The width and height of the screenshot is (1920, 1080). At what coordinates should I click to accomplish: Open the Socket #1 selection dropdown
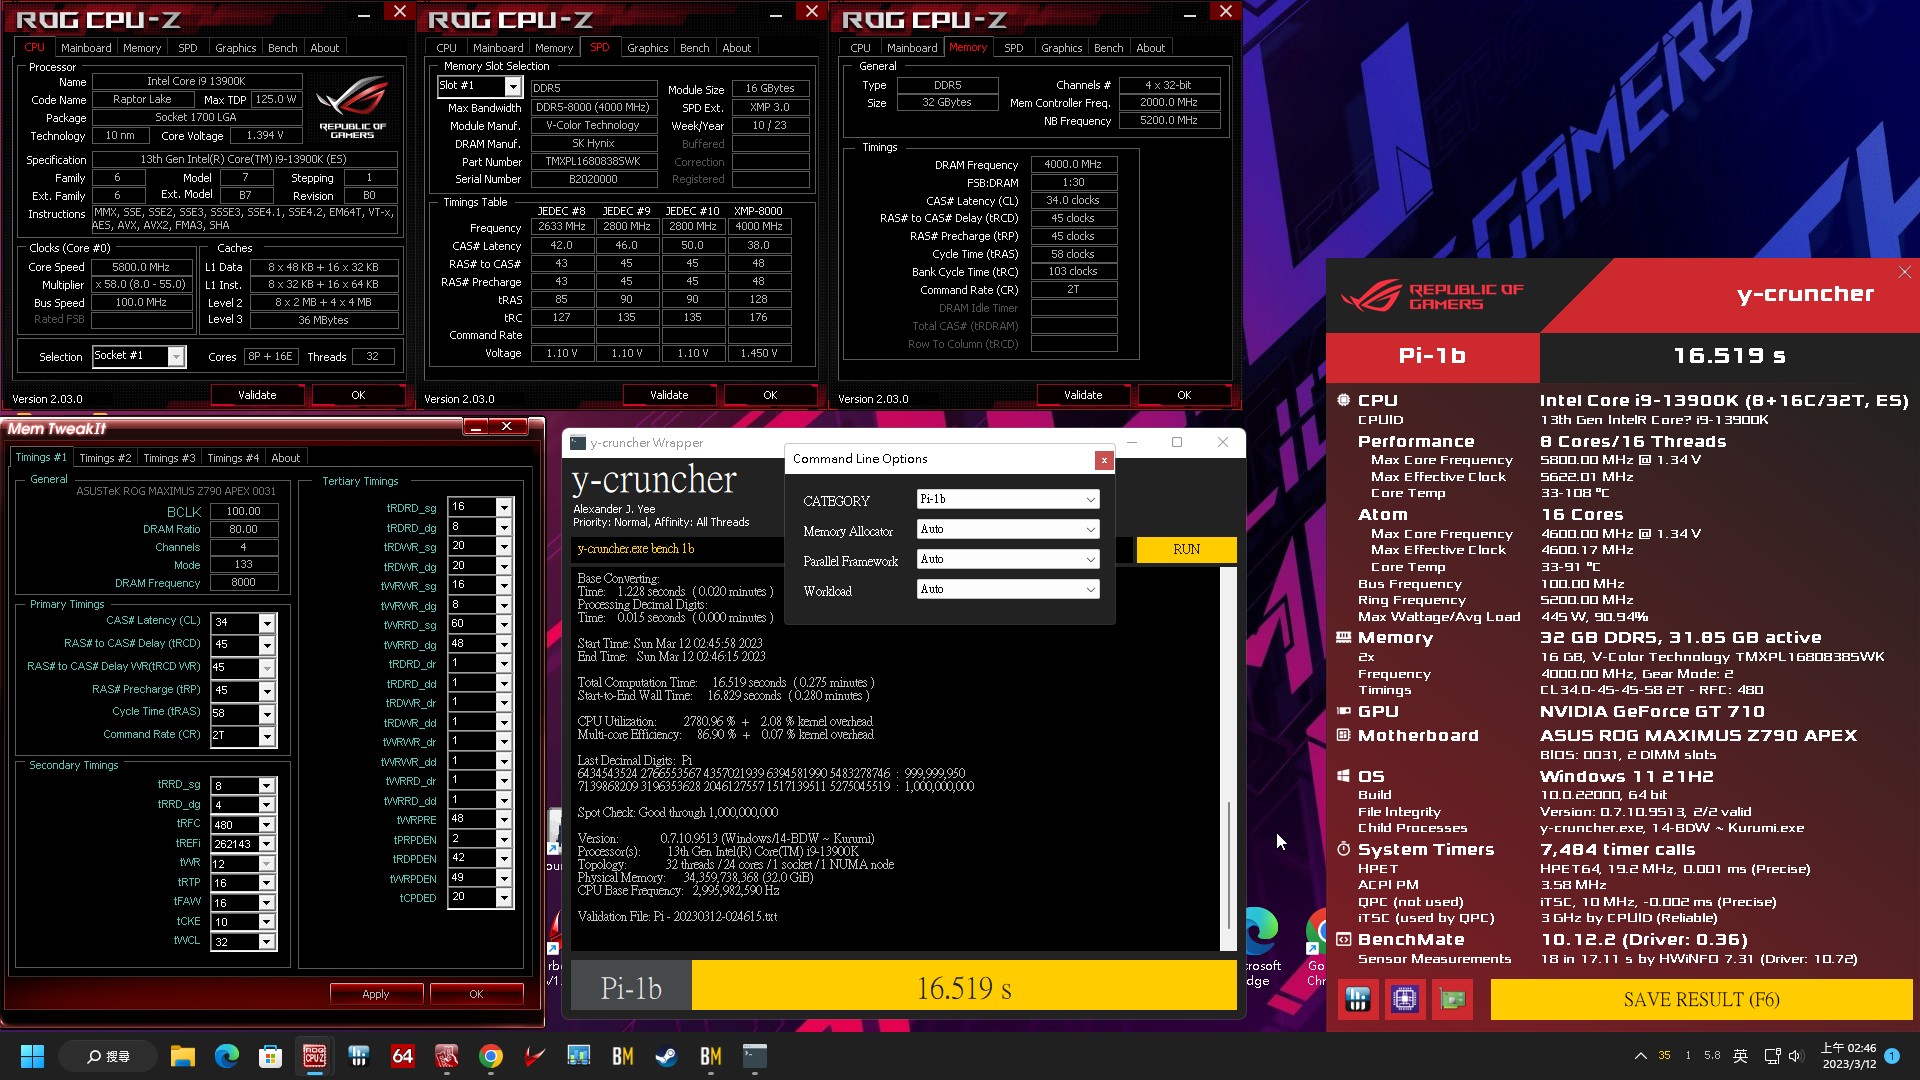(176, 356)
